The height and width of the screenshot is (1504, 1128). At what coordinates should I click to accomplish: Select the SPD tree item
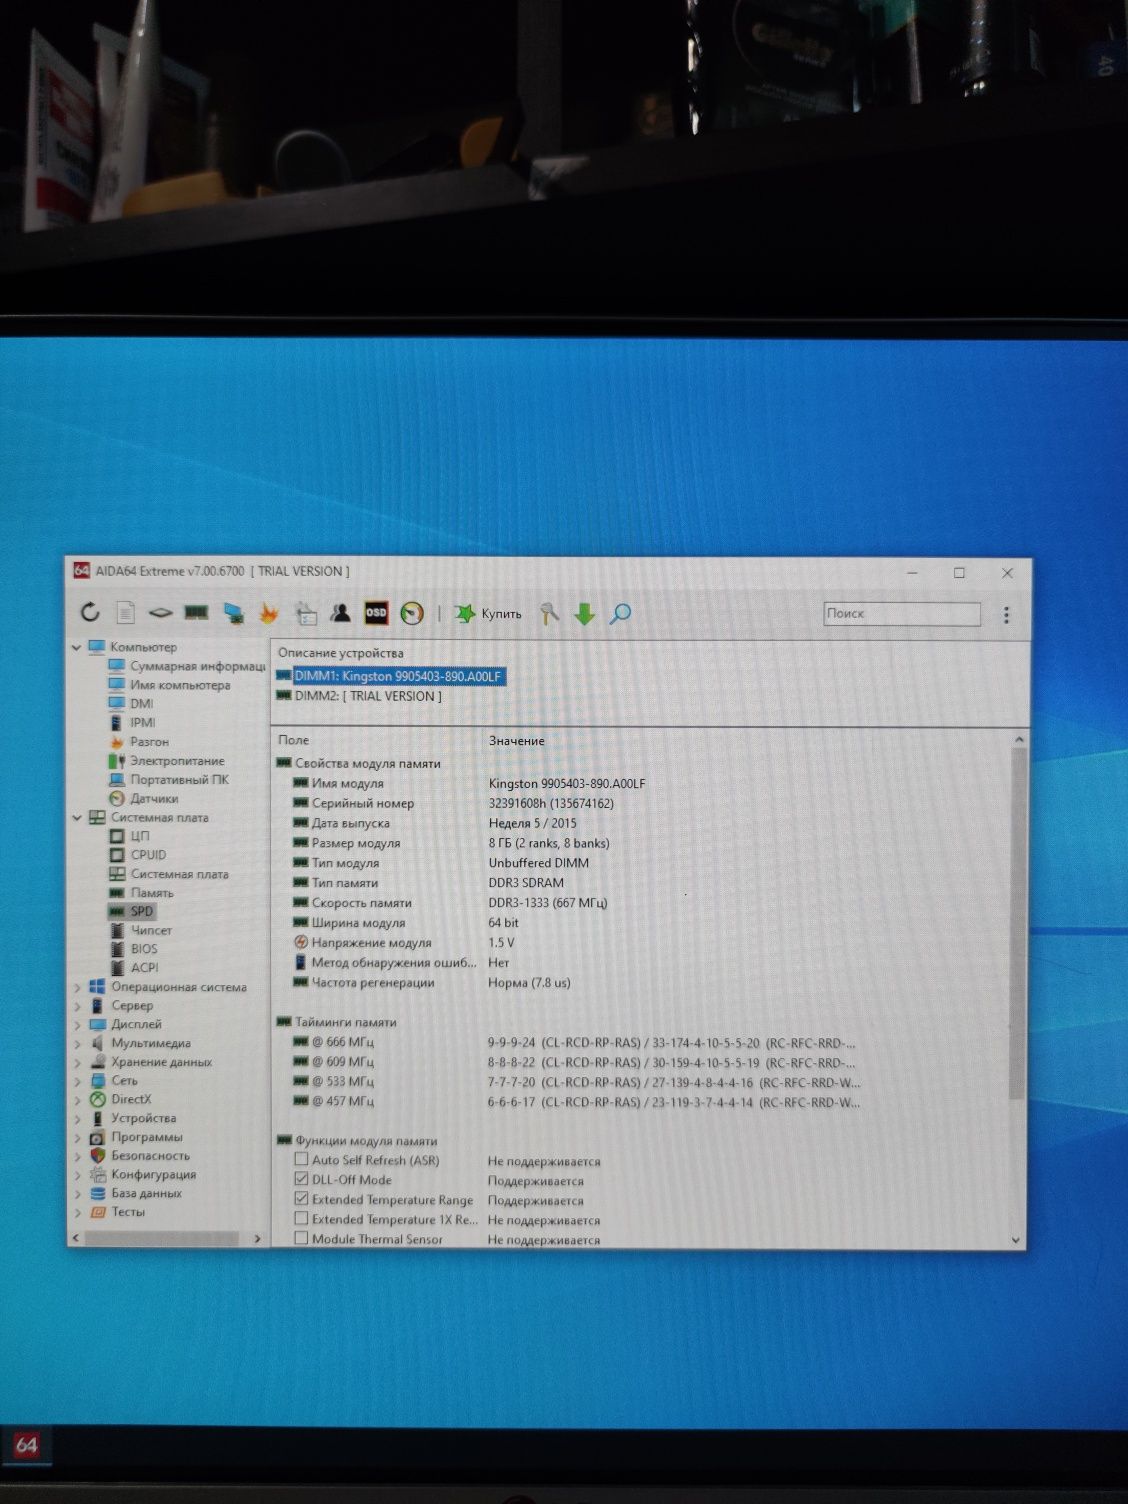[142, 911]
